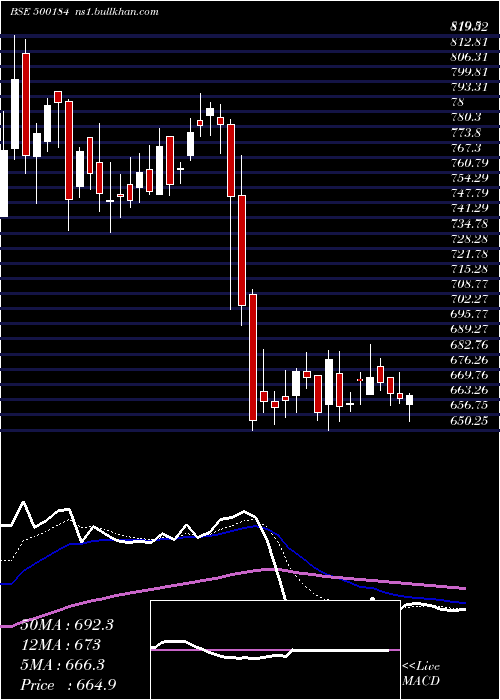The image size is (500, 700).
Task: Select the 747.79 price value
Action: [x=470, y=193]
